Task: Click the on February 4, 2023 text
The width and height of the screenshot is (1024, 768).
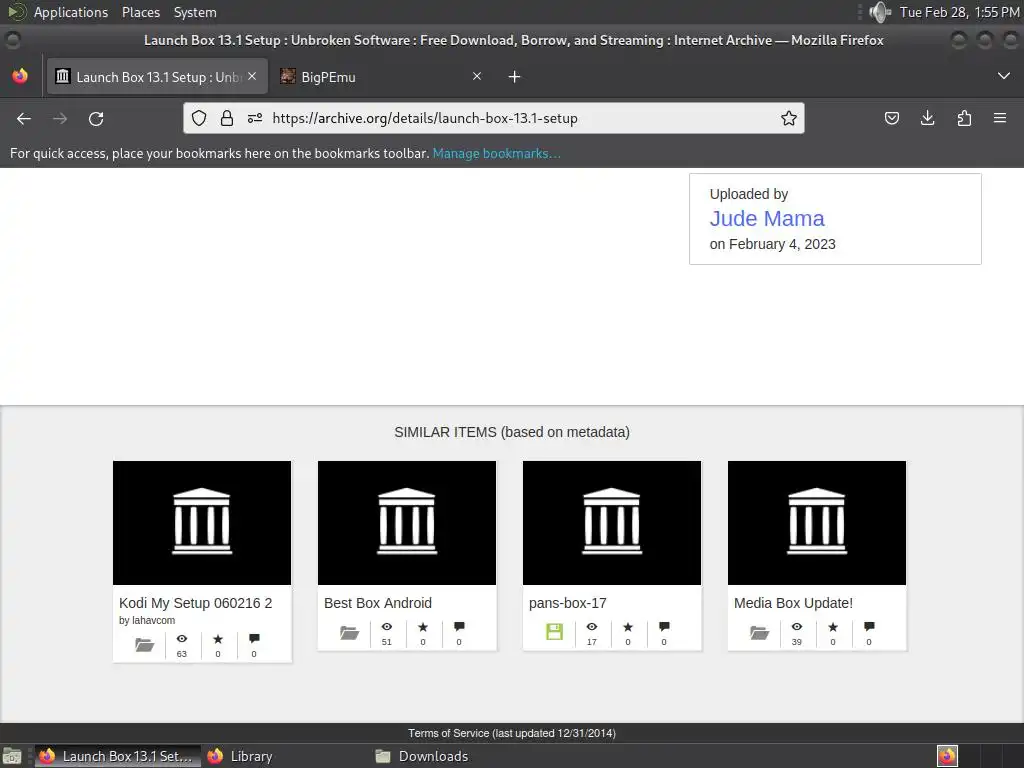Action: pyautogui.click(x=773, y=244)
